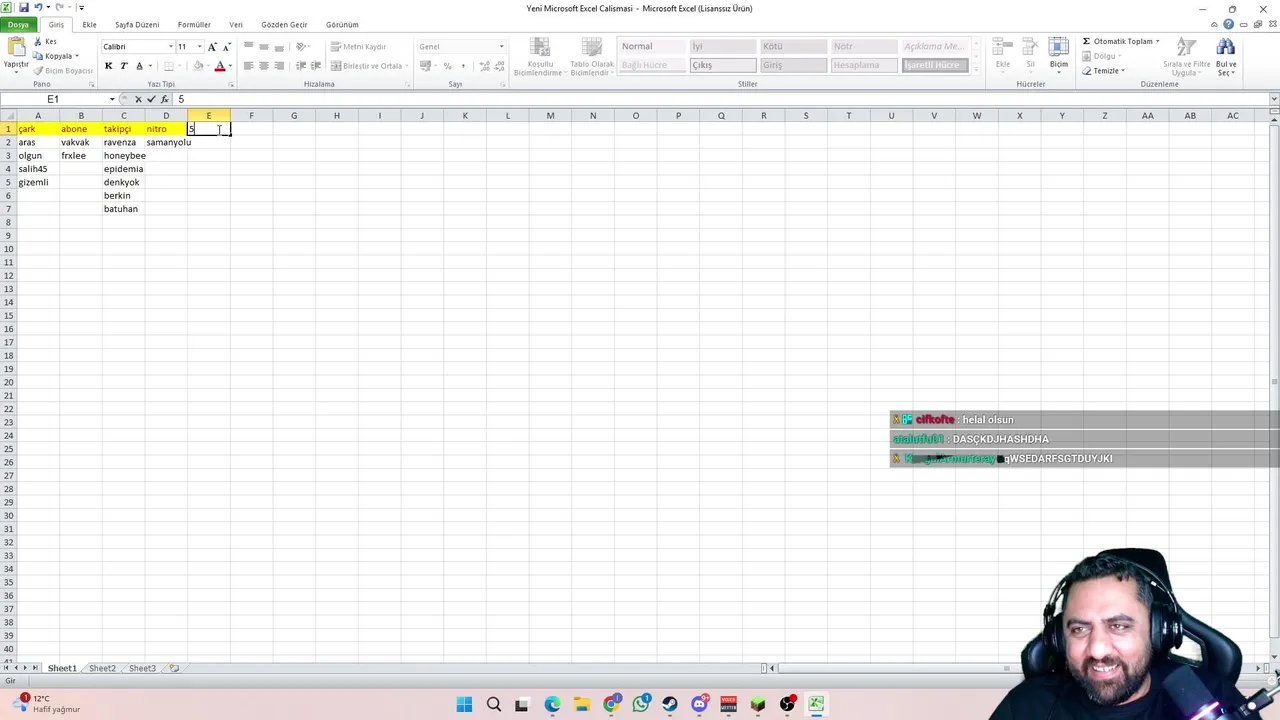Open the font color dropdown arrow
The height and width of the screenshot is (720, 1280).
(x=230, y=66)
